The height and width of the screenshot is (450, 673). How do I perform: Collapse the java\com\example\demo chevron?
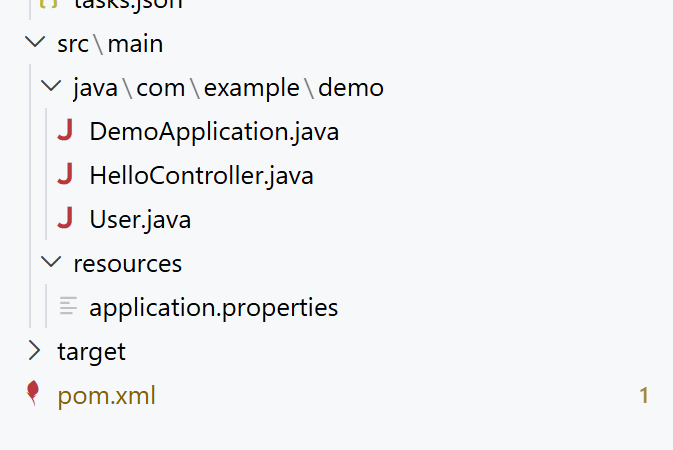[x=51, y=86]
